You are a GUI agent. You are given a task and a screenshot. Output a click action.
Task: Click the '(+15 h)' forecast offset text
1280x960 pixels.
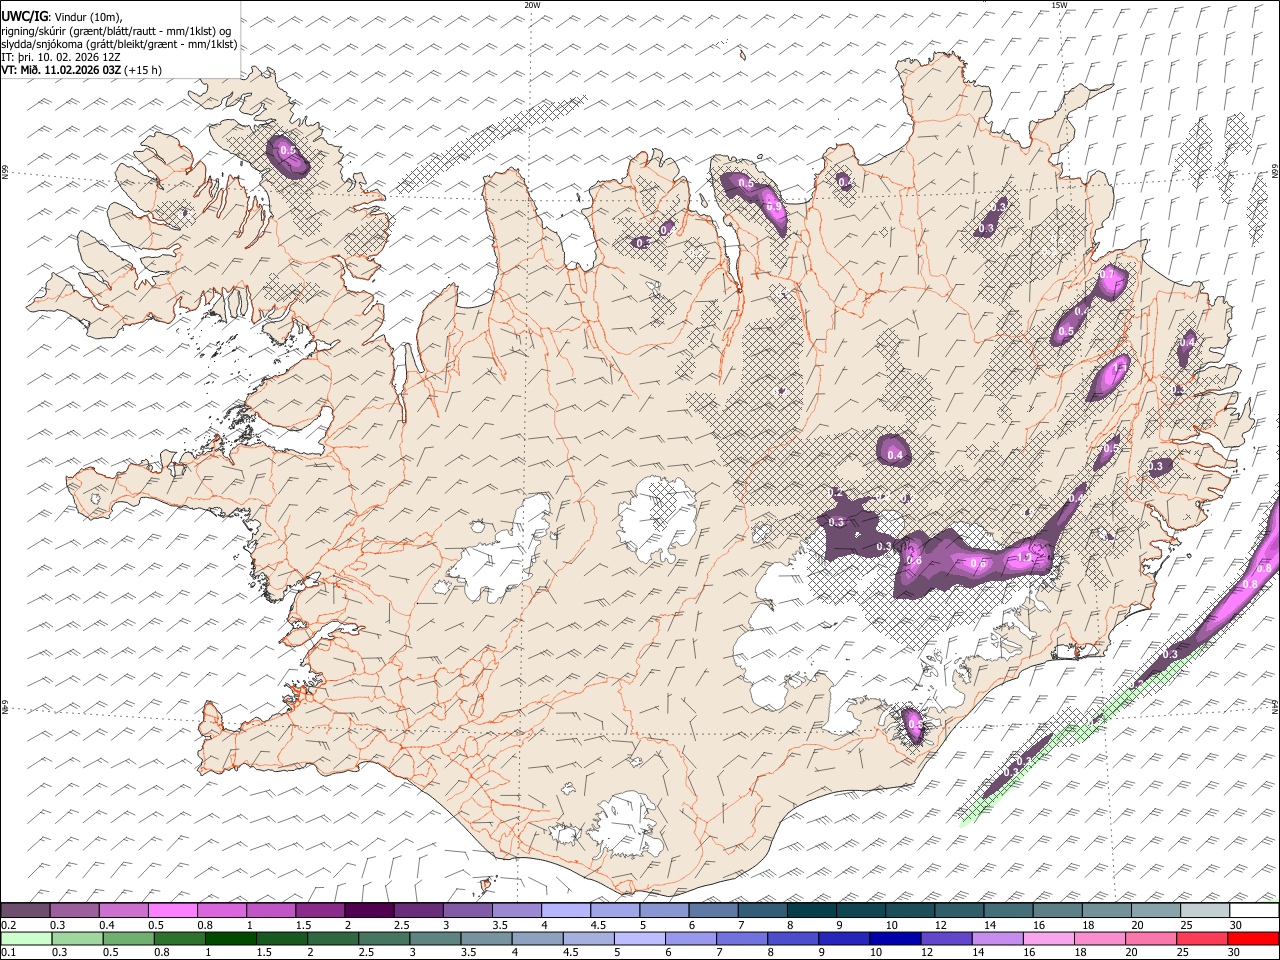(143, 70)
